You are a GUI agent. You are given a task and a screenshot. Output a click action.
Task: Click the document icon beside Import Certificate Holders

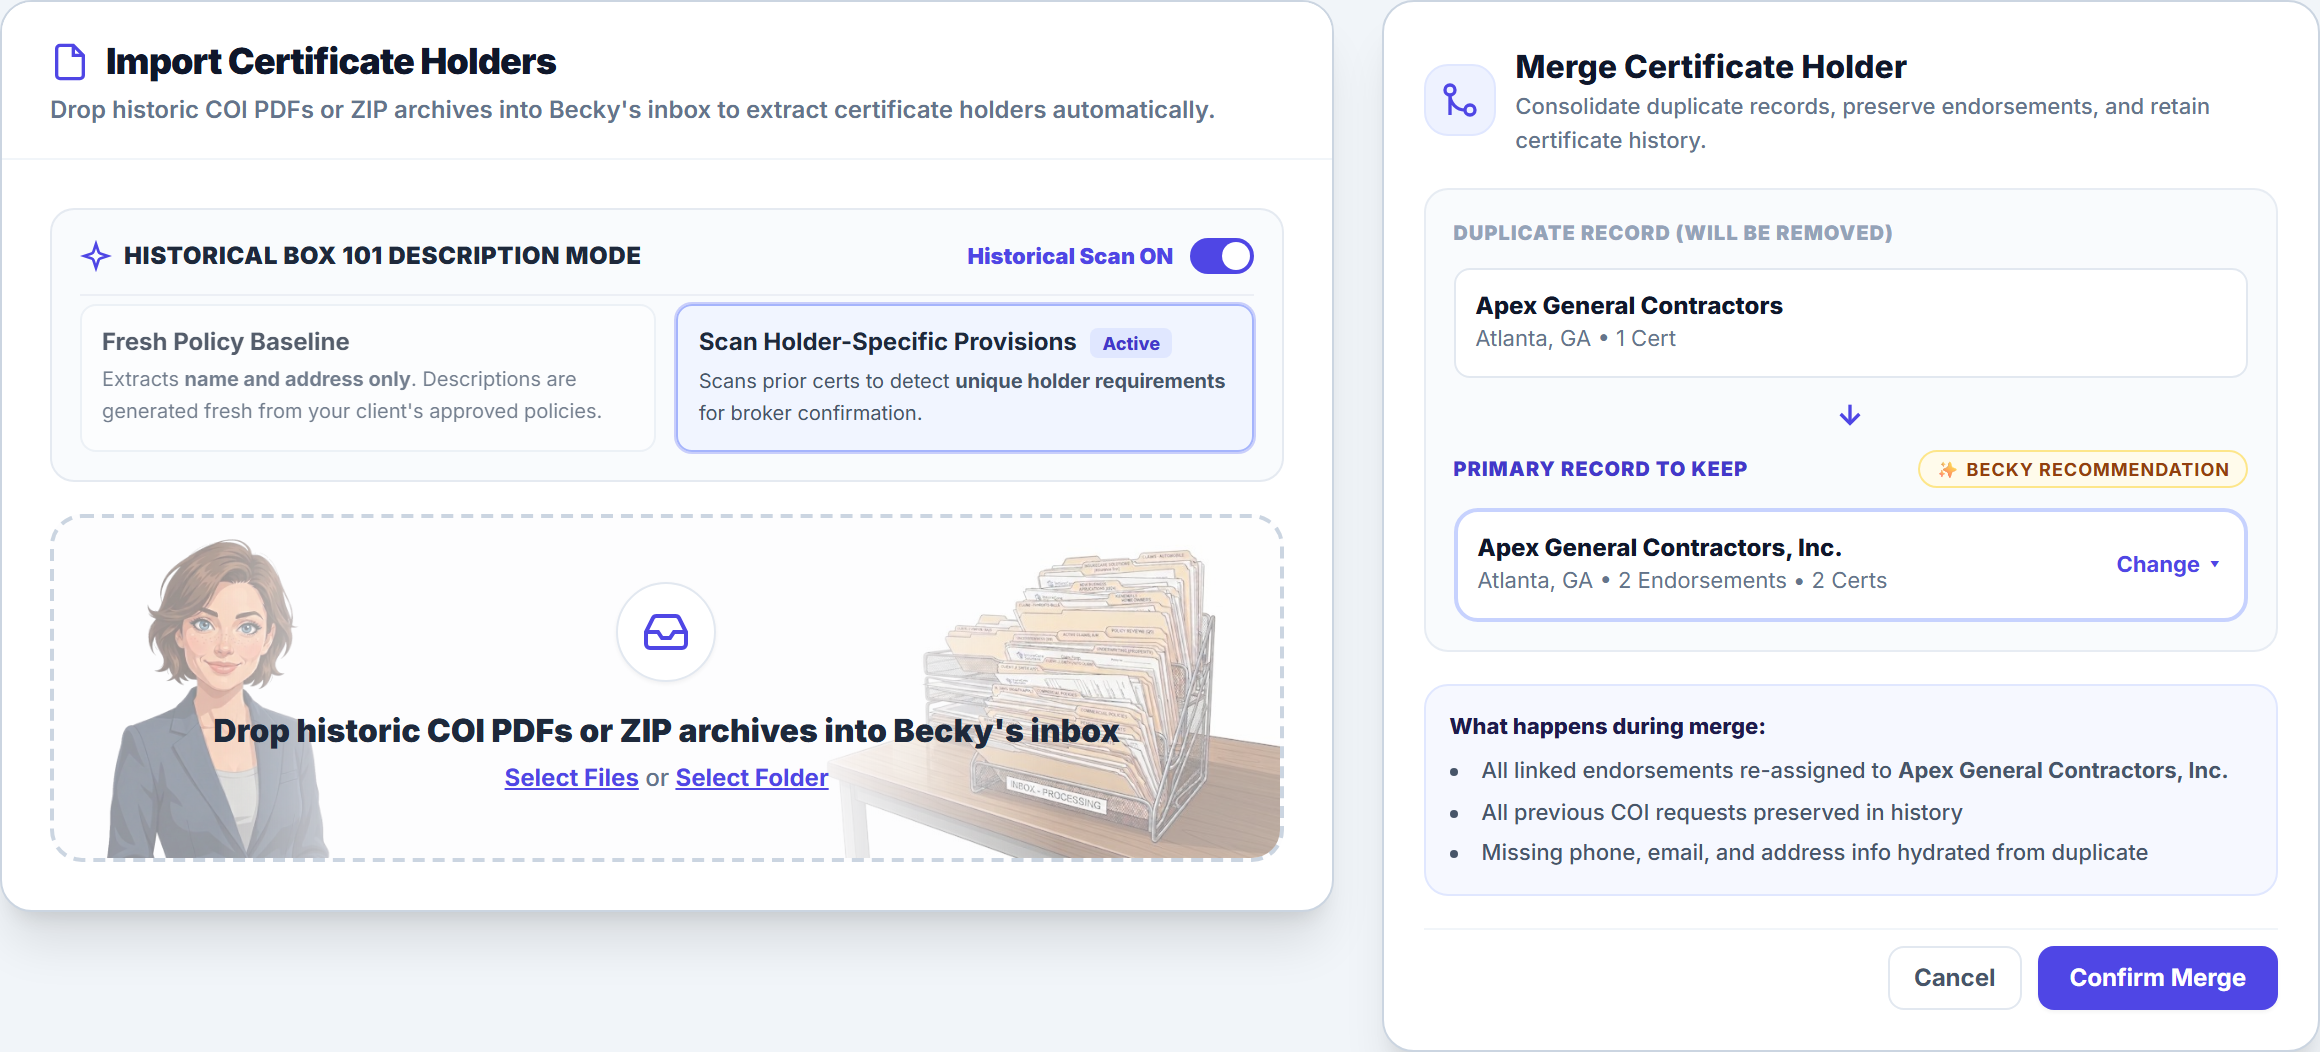click(x=69, y=62)
